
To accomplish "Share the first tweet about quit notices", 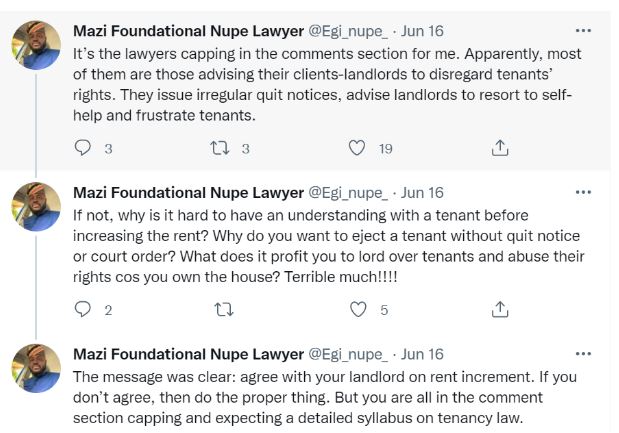I will 500,148.
